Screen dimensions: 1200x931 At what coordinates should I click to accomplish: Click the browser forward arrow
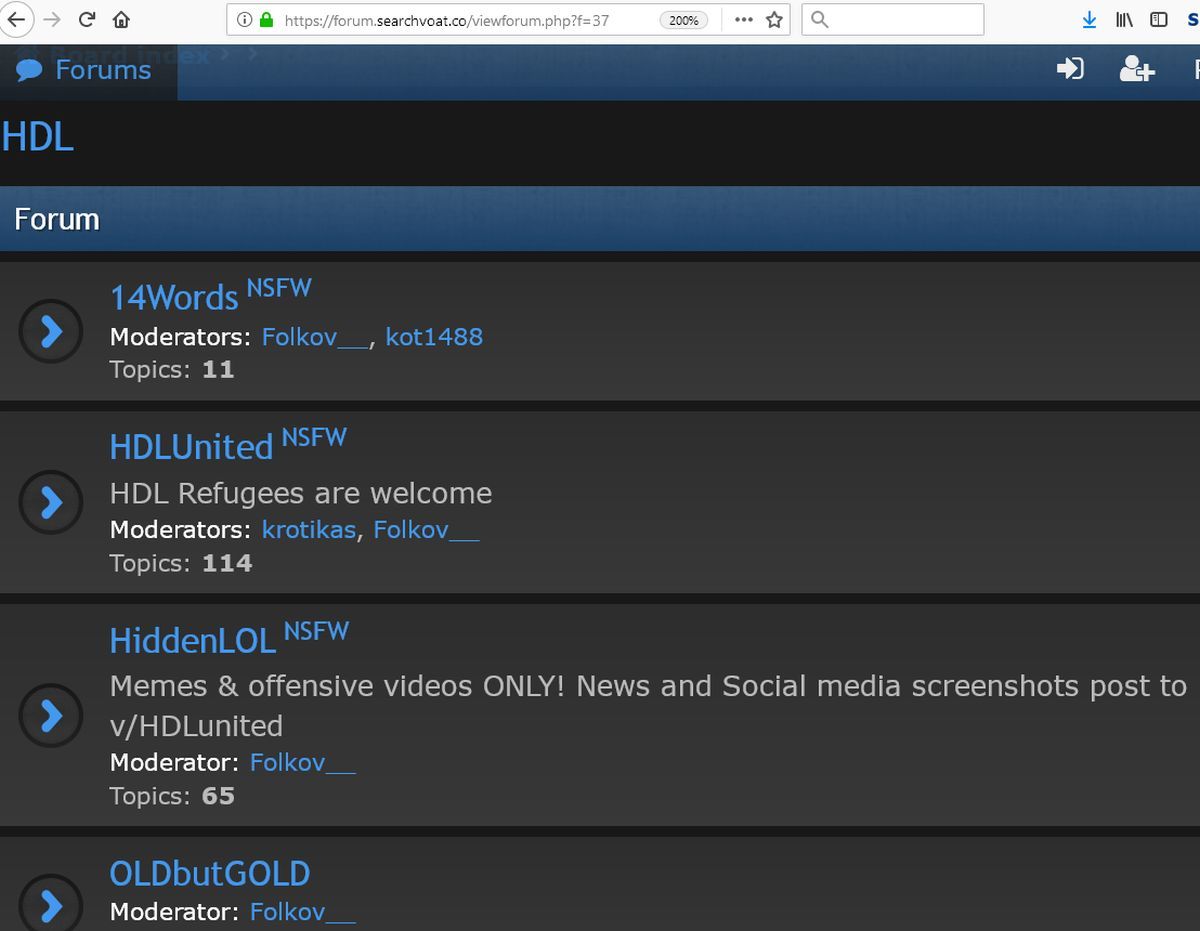pyautogui.click(x=52, y=19)
